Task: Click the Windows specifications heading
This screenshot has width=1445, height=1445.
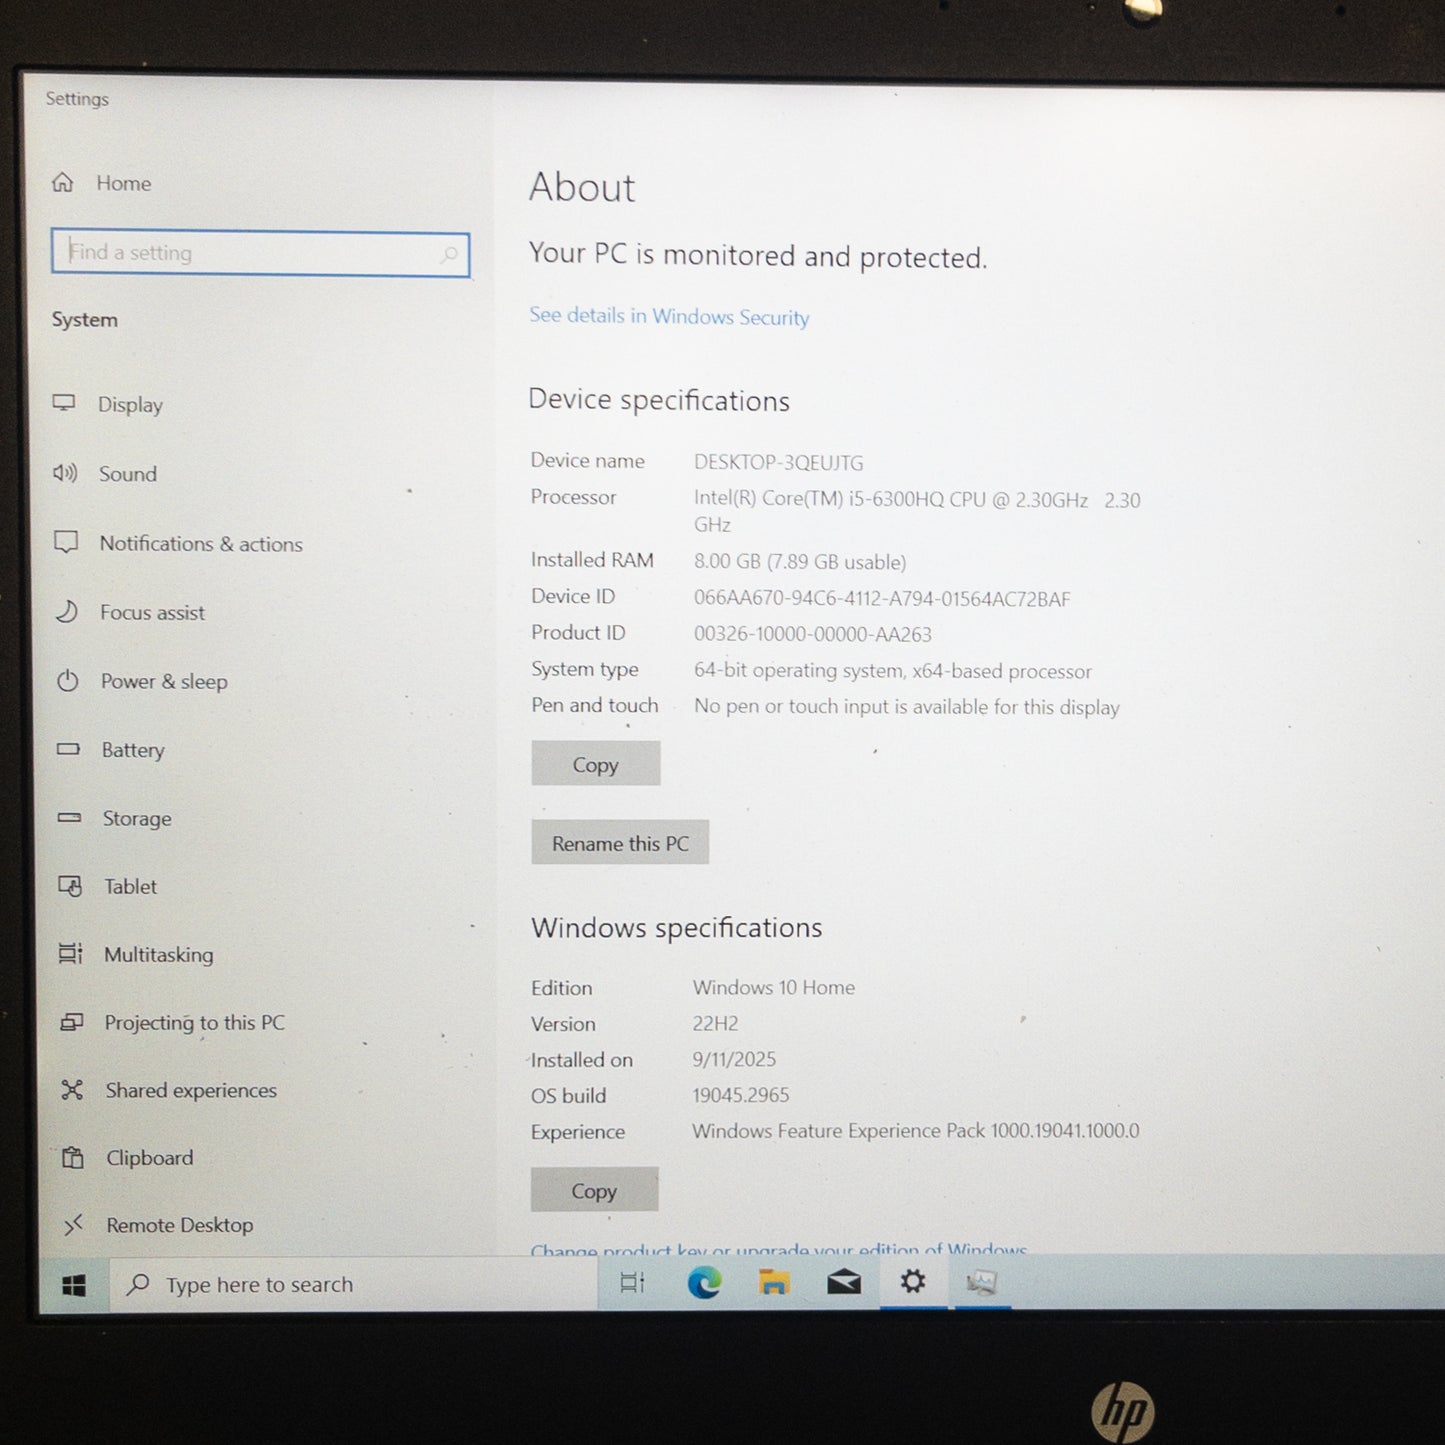Action: (677, 928)
